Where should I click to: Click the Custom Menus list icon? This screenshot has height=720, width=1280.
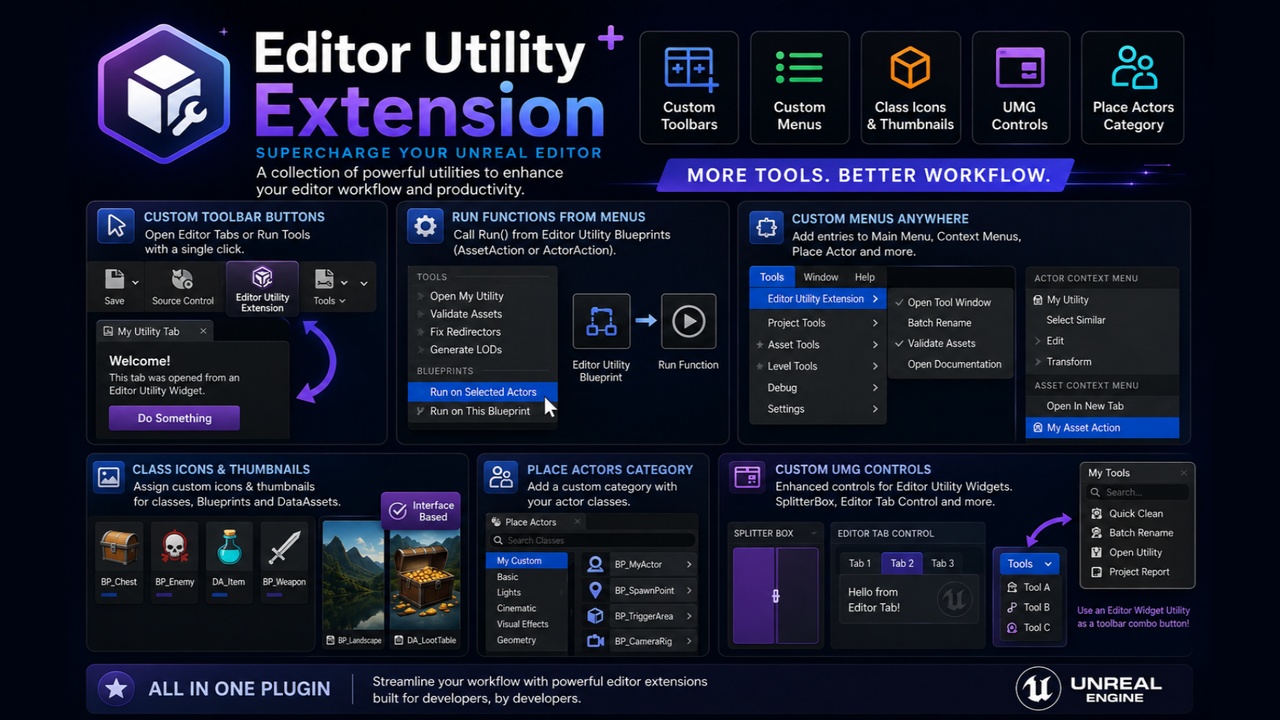pos(799,69)
